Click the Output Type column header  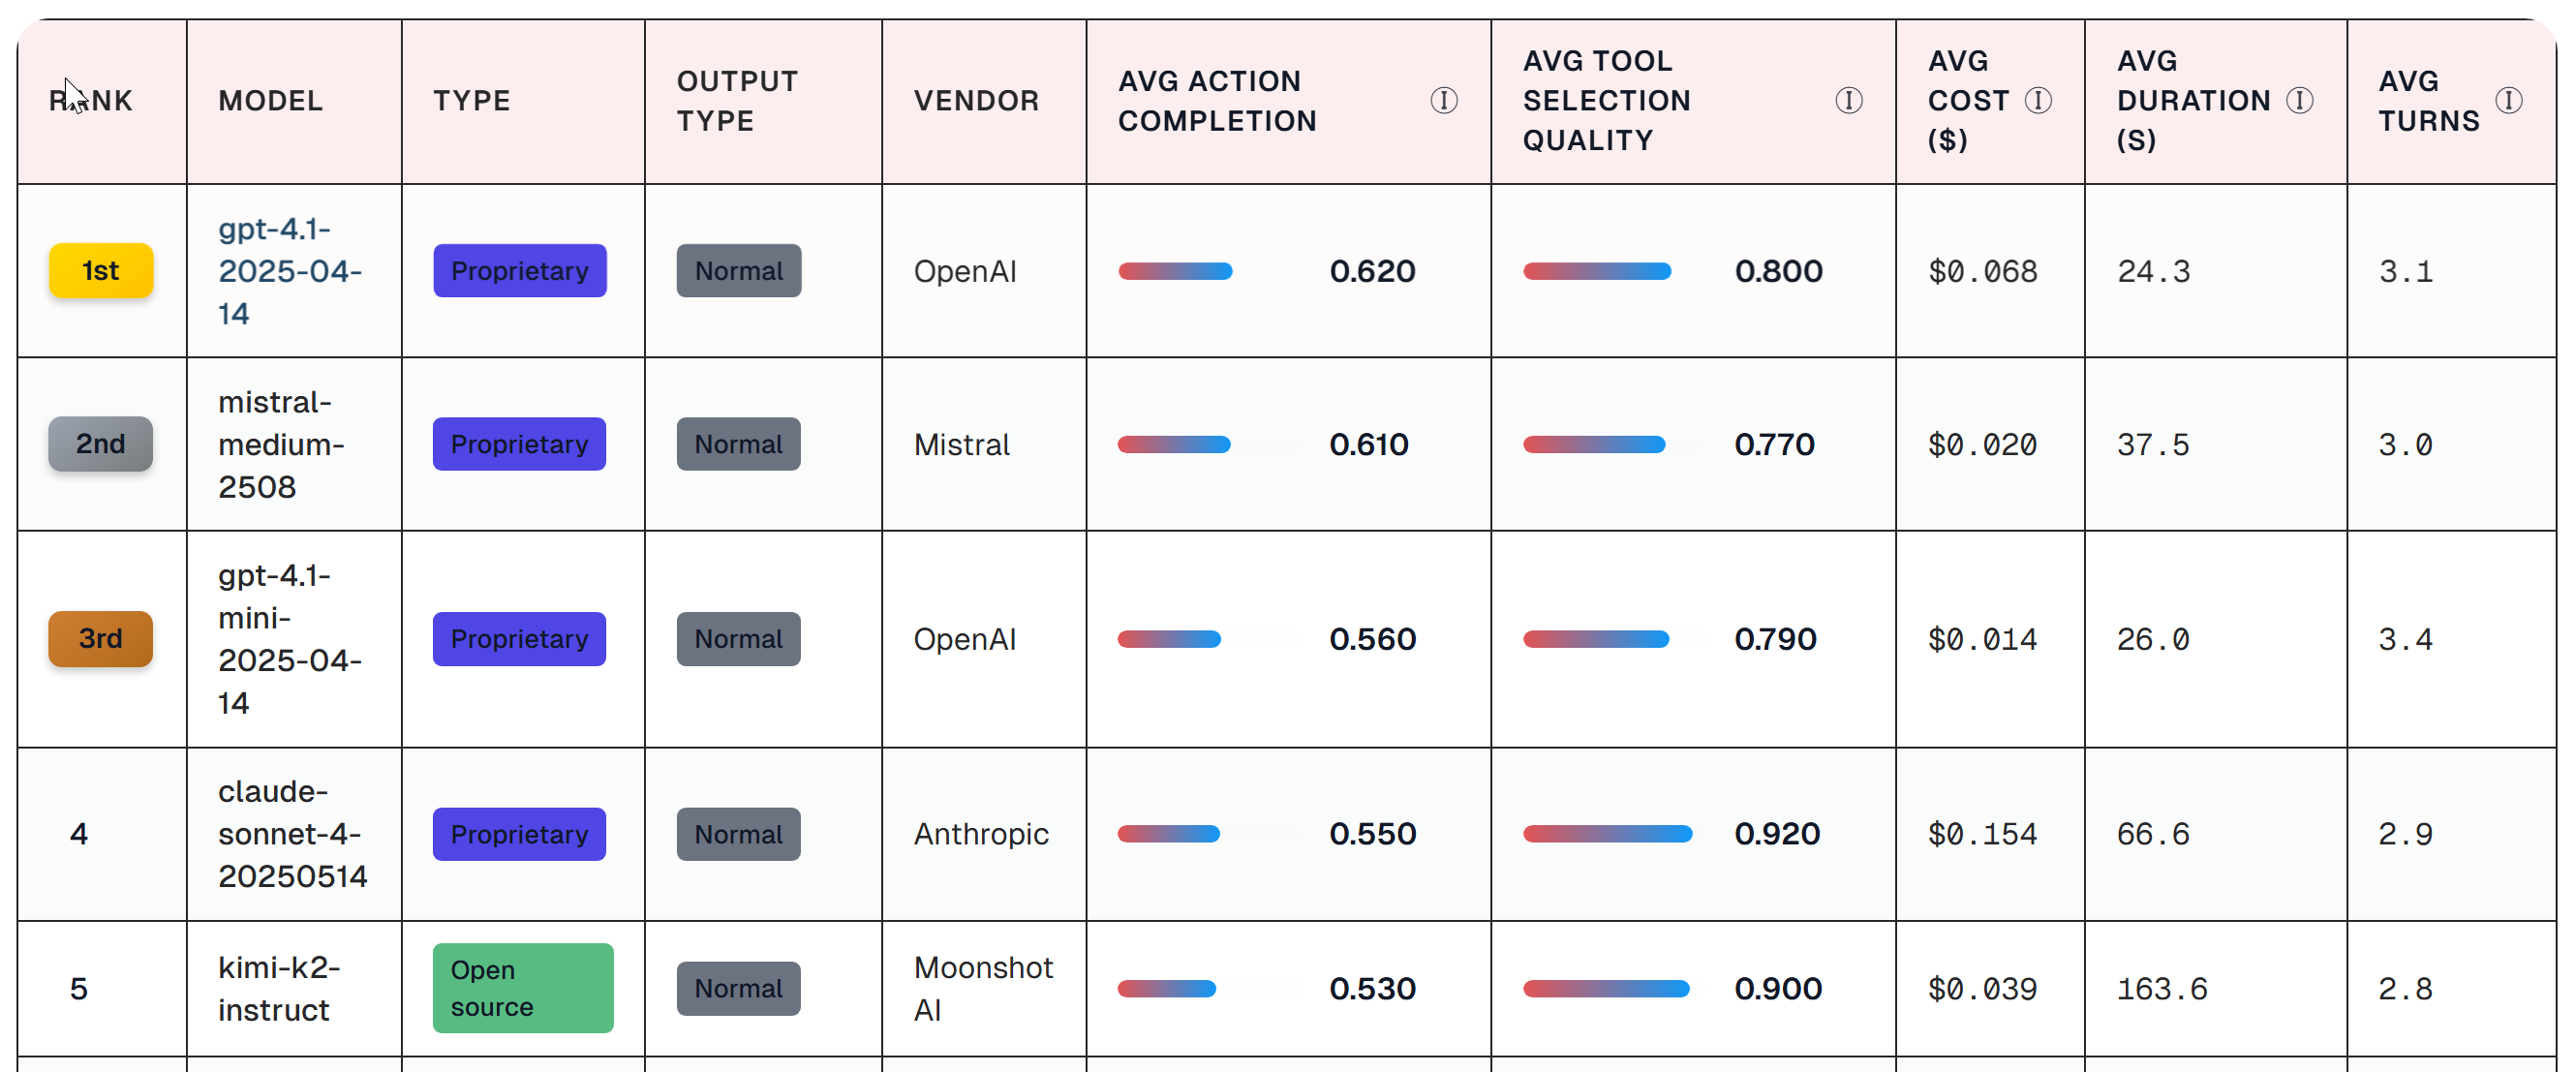737,100
